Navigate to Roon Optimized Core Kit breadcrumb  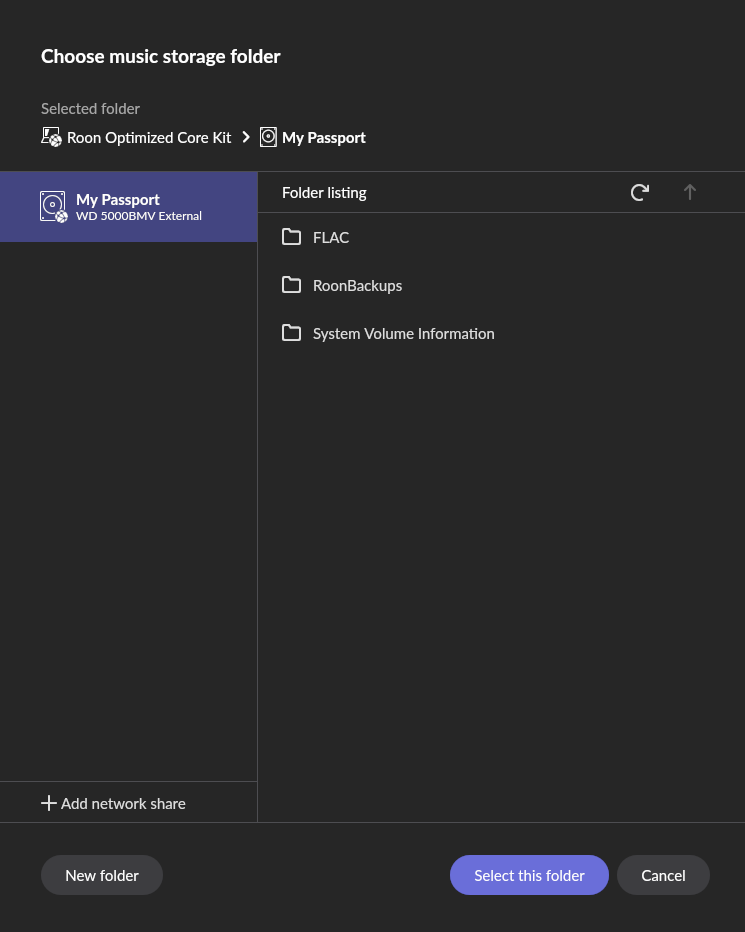tap(149, 137)
